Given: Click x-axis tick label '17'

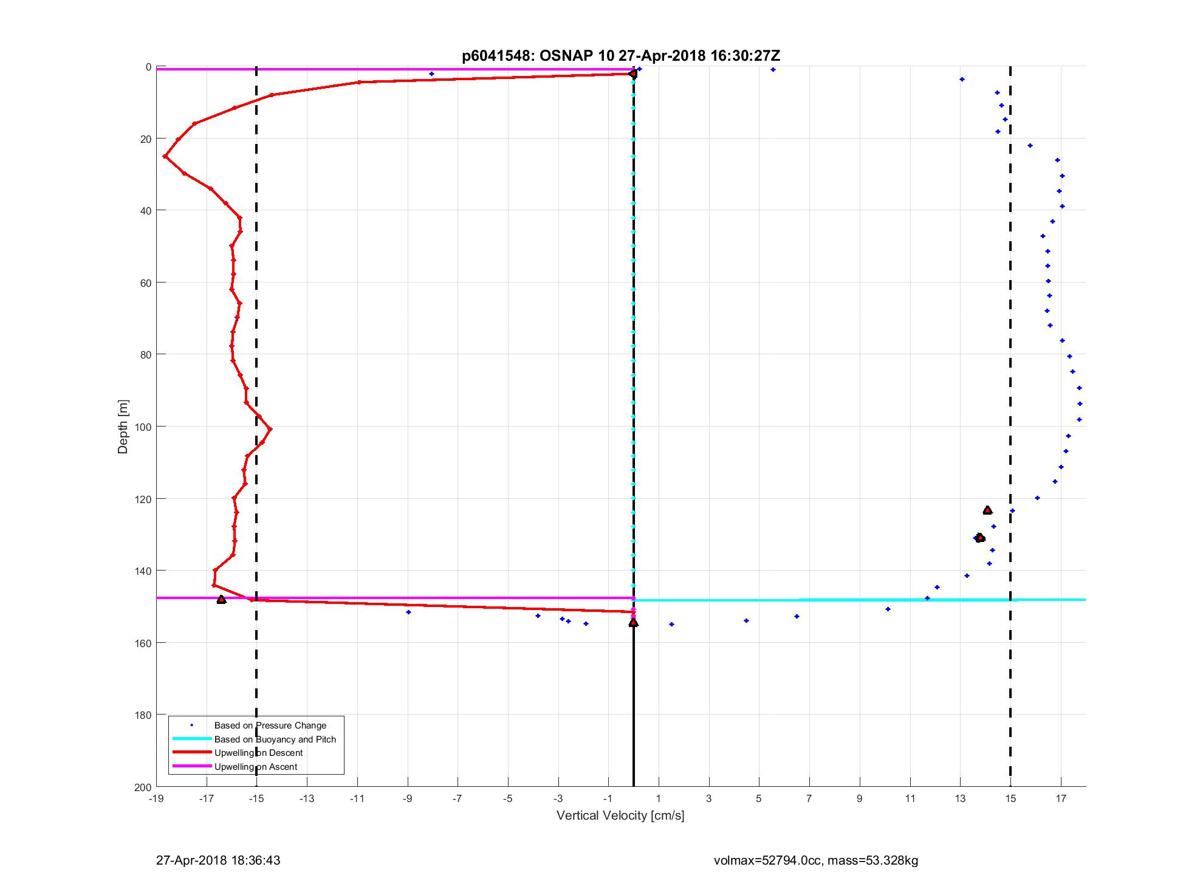Looking at the screenshot, I should coord(1061,798).
